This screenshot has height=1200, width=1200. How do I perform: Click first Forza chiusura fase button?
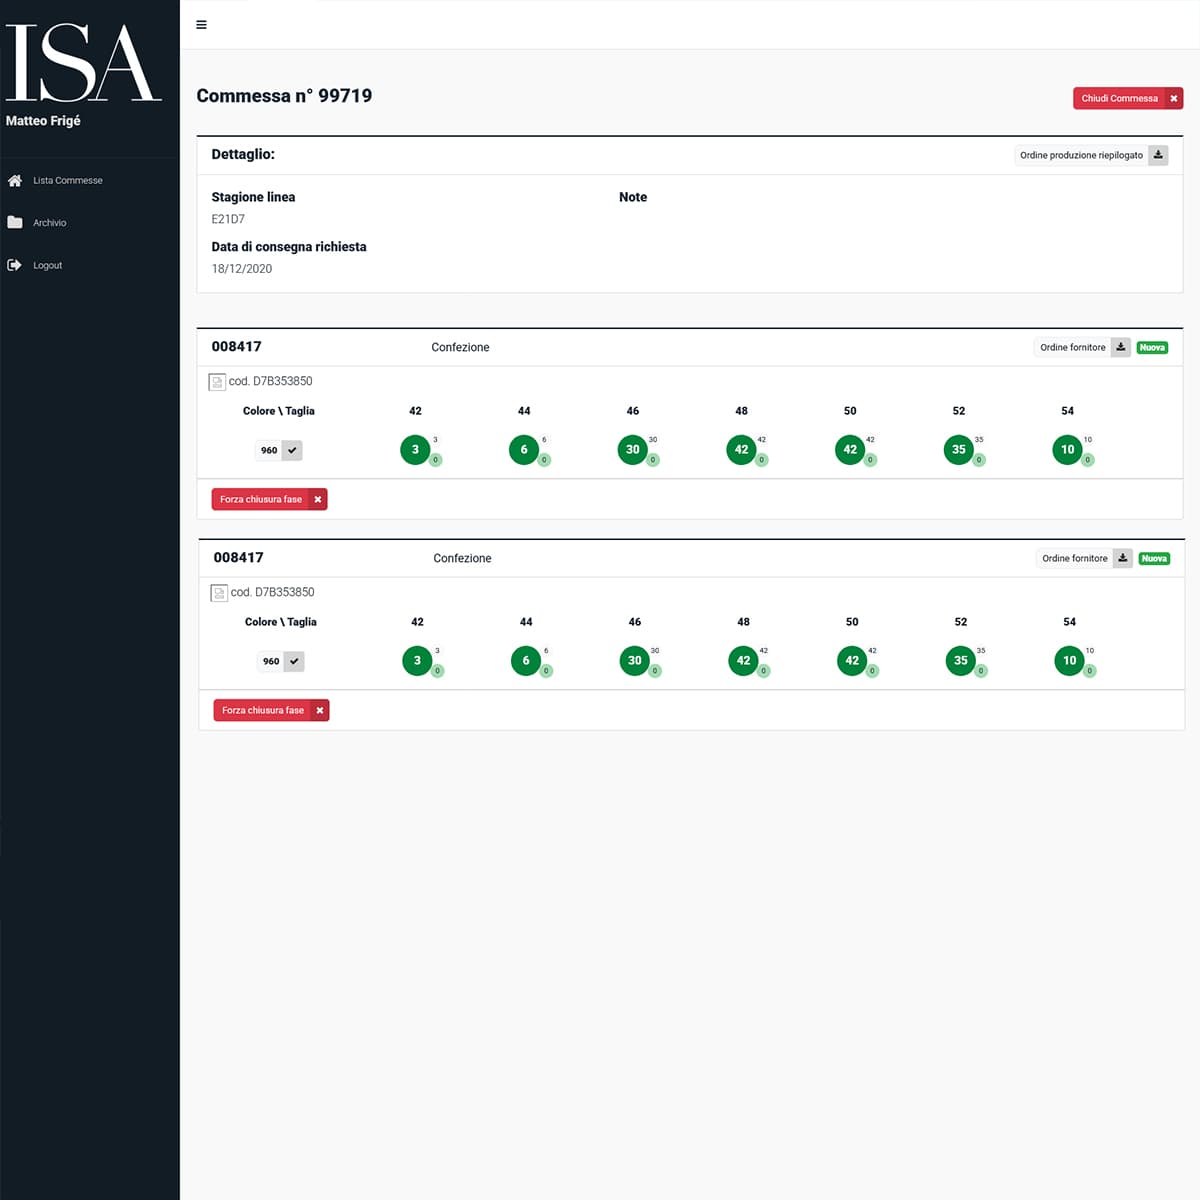pyautogui.click(x=268, y=499)
